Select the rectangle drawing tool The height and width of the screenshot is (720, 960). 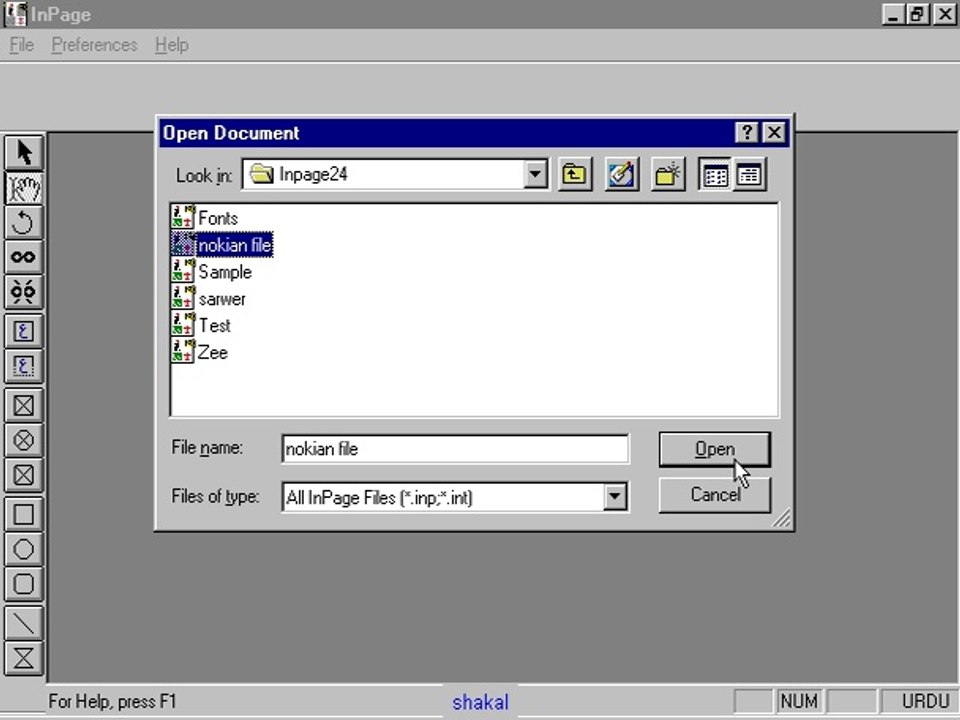(23, 514)
